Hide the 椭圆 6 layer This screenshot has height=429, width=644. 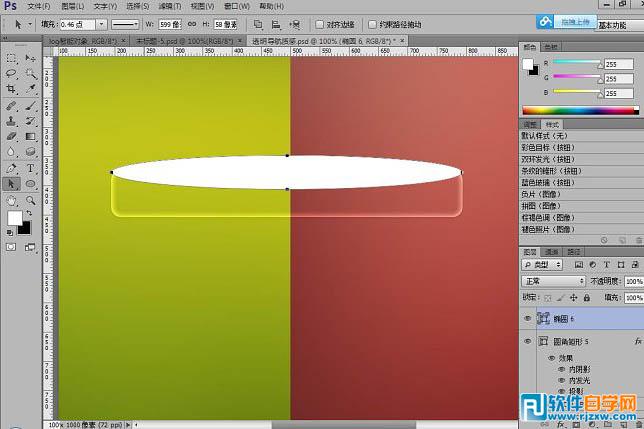pyautogui.click(x=528, y=319)
